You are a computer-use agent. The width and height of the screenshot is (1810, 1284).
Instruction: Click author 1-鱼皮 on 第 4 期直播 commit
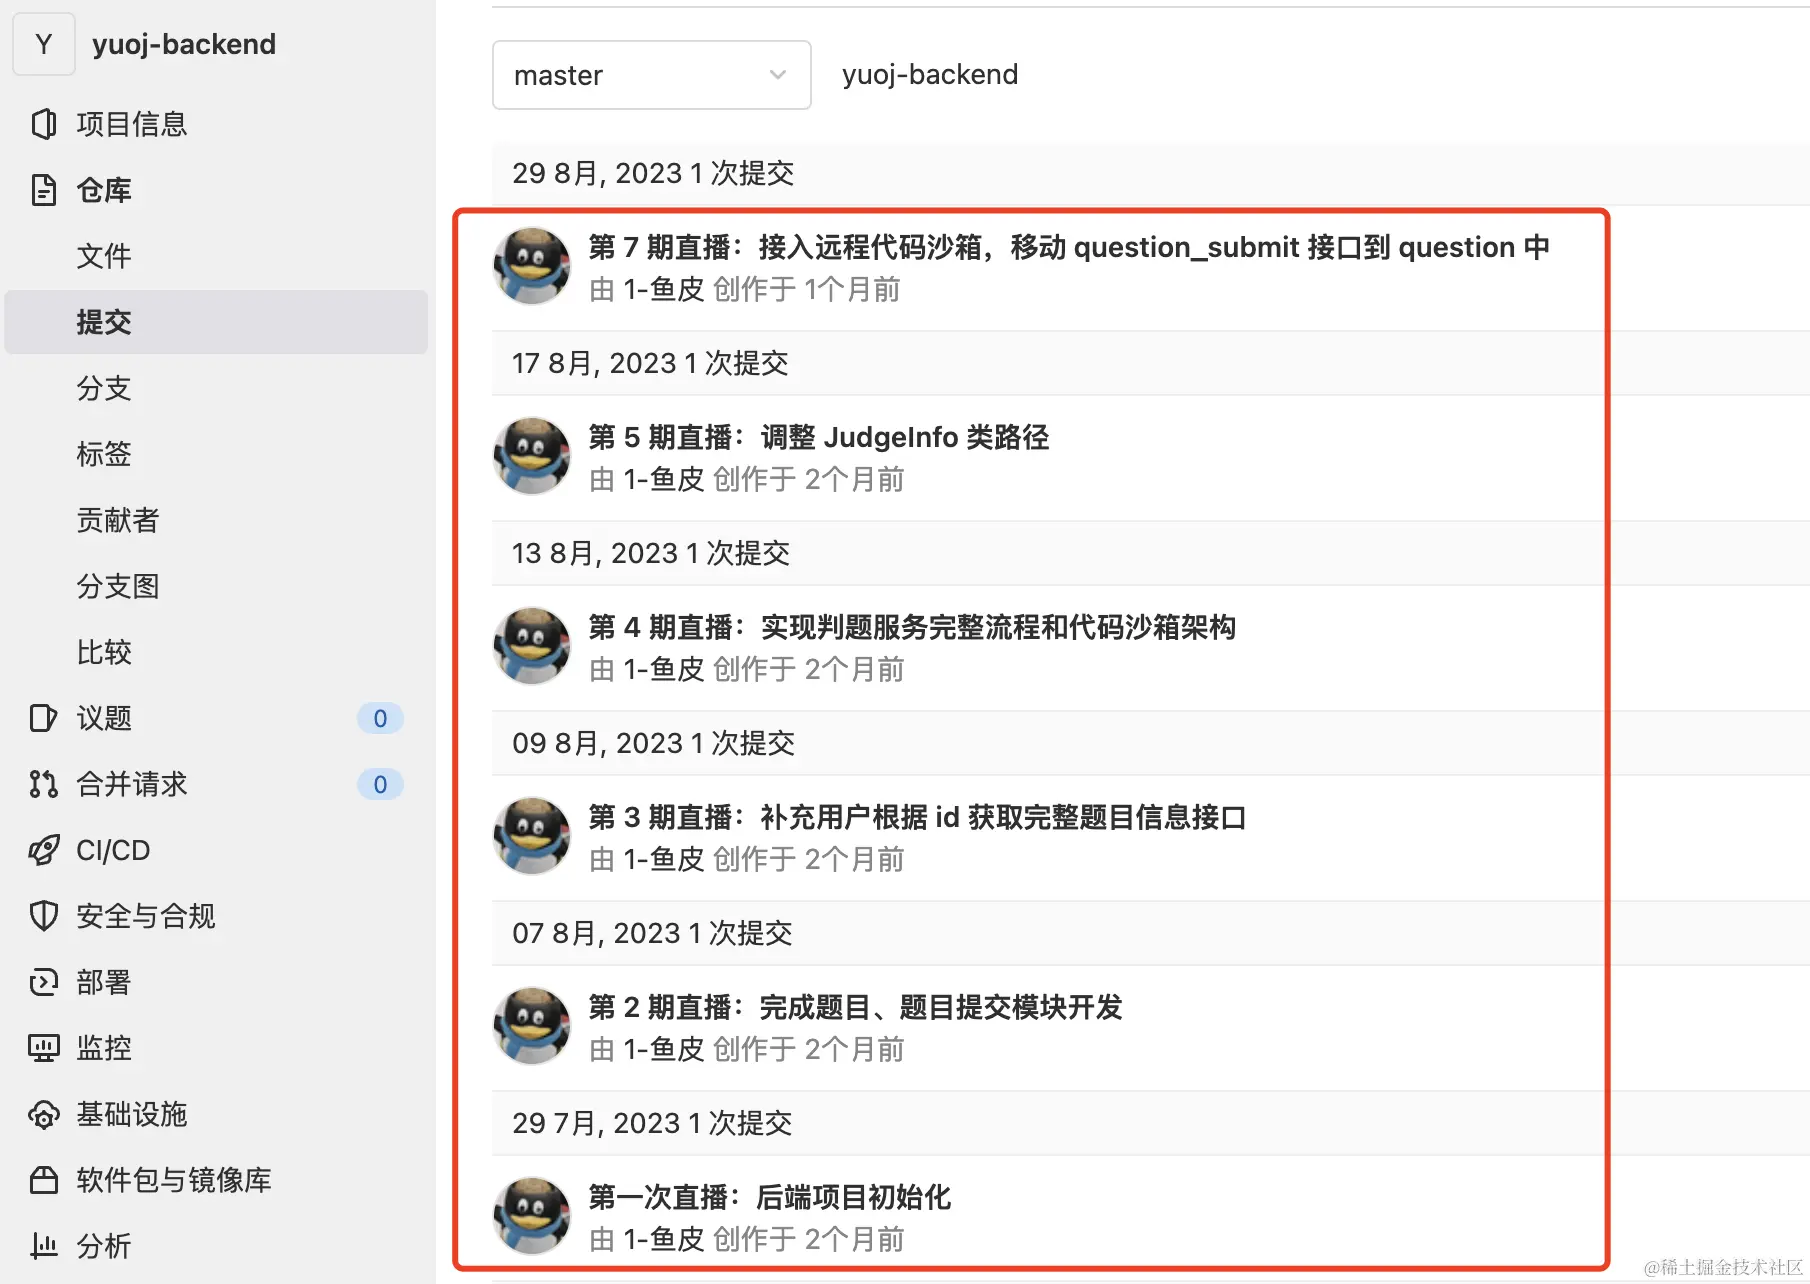[x=664, y=670]
